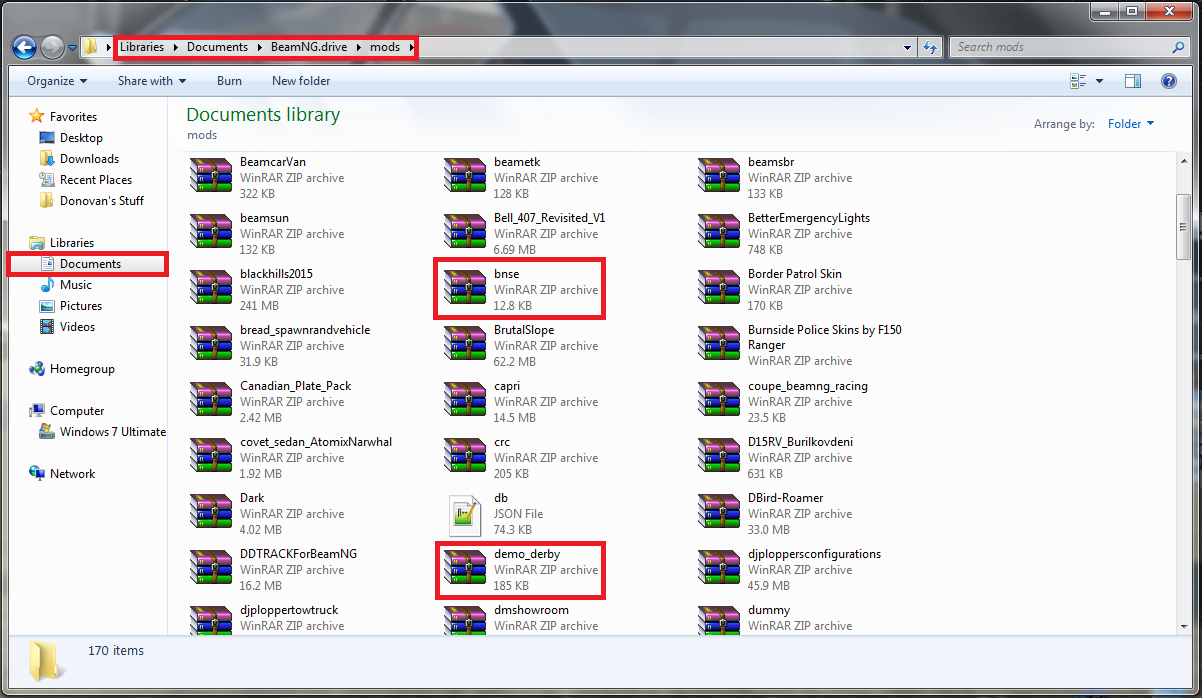Select the Canadian_Plate_Pack archive icon

click(211, 399)
